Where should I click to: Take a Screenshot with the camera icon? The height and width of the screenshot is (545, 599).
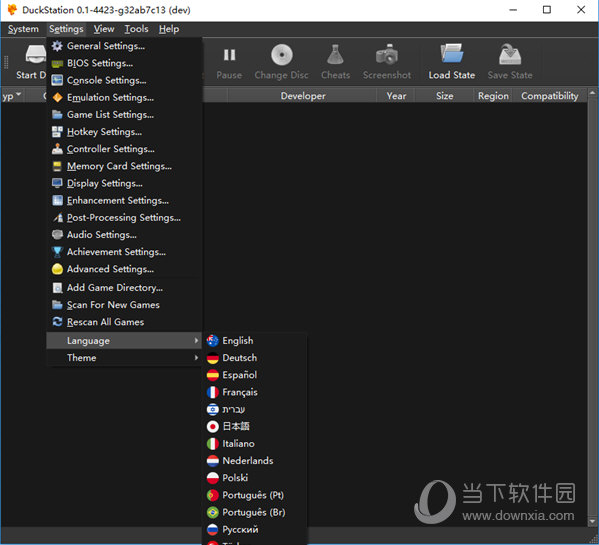coord(387,55)
